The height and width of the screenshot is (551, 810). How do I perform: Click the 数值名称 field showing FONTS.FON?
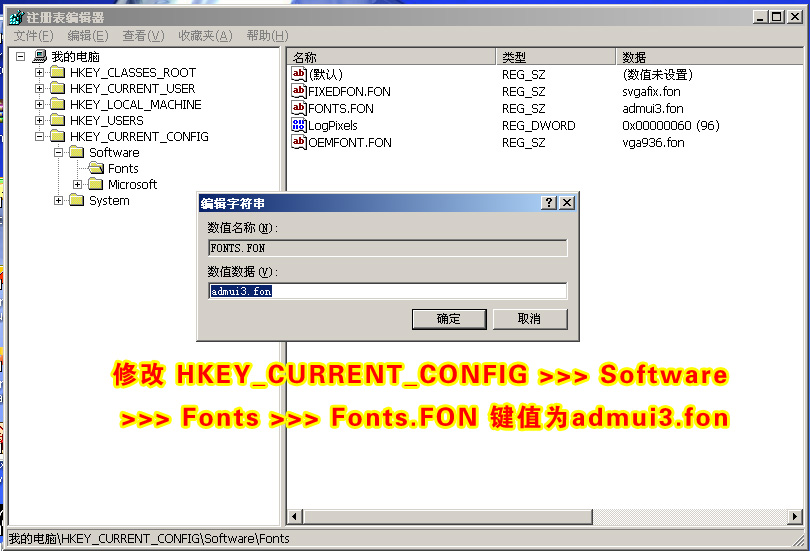(388, 248)
